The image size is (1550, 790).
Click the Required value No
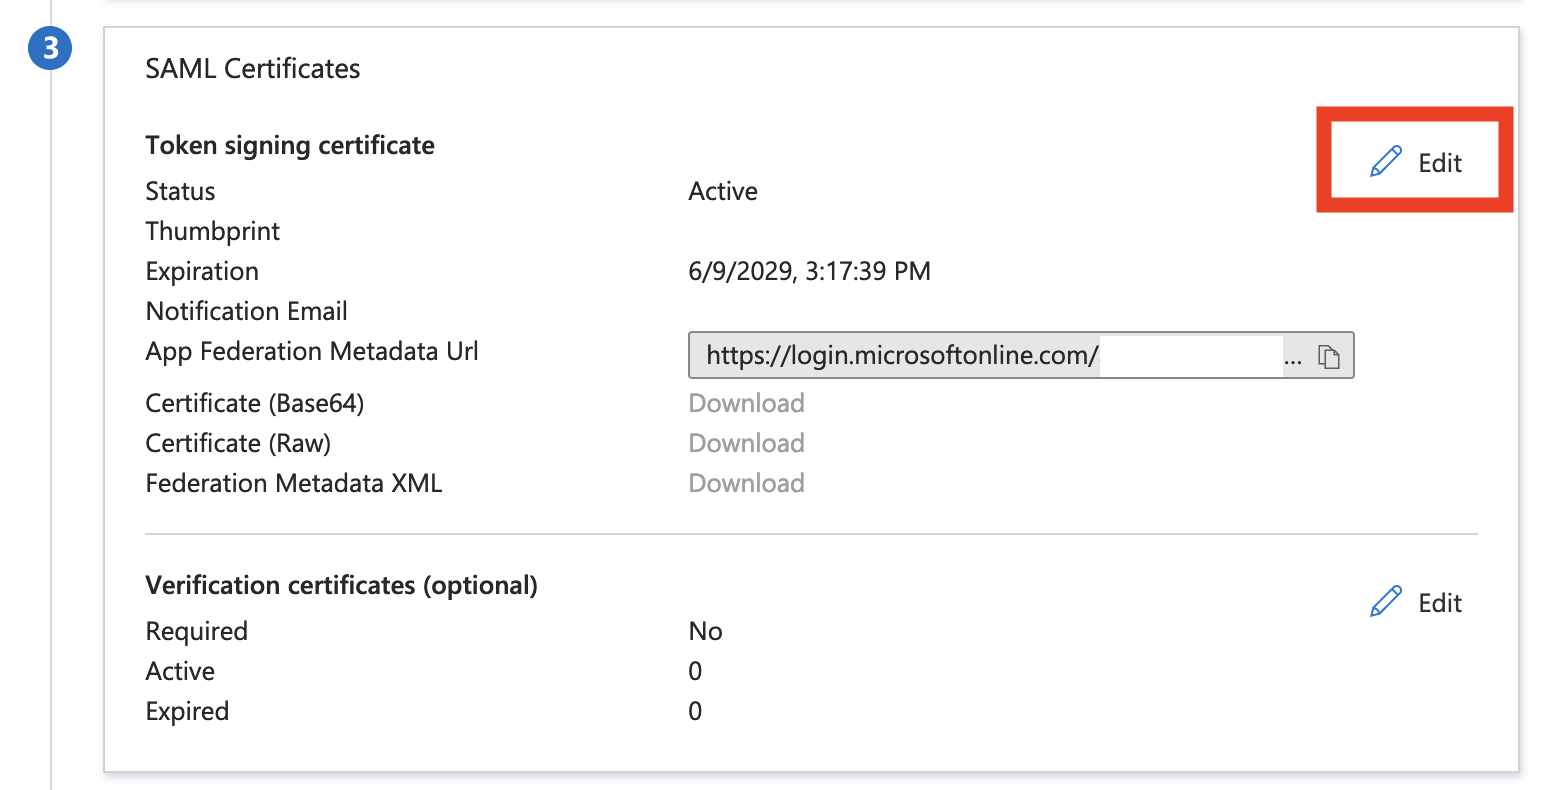[x=705, y=631]
